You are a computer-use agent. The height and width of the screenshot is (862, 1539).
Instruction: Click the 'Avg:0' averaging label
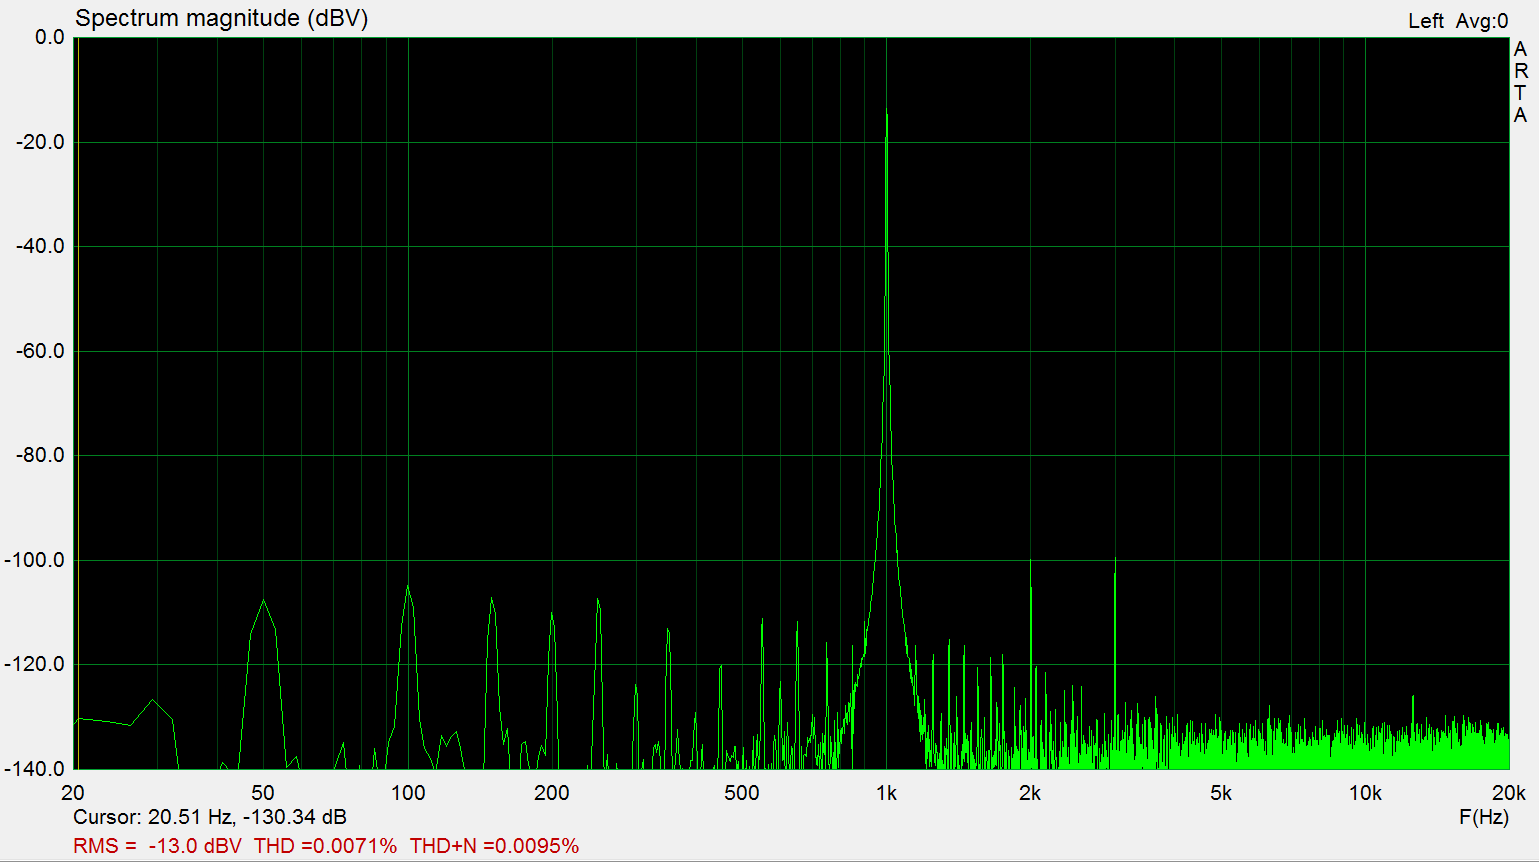pos(1482,21)
